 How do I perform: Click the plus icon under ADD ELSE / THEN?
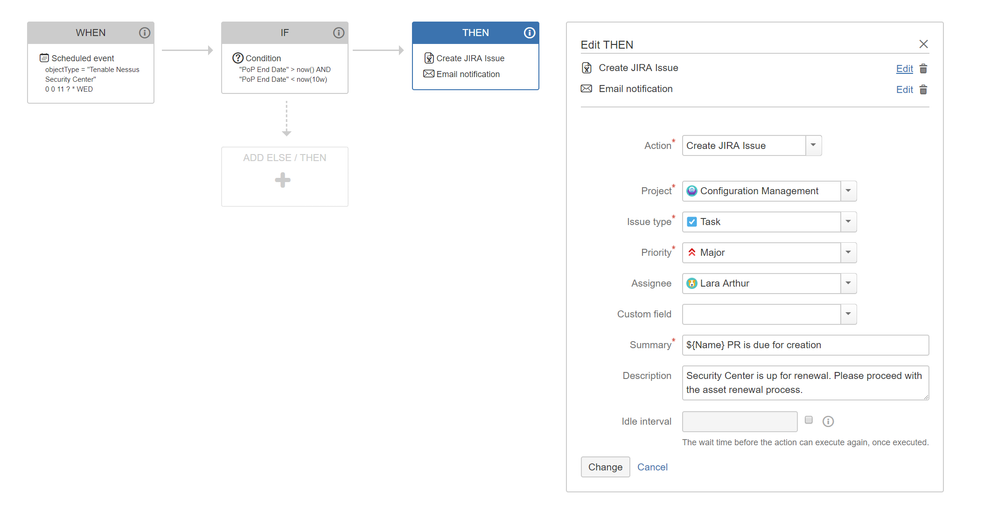click(x=283, y=180)
